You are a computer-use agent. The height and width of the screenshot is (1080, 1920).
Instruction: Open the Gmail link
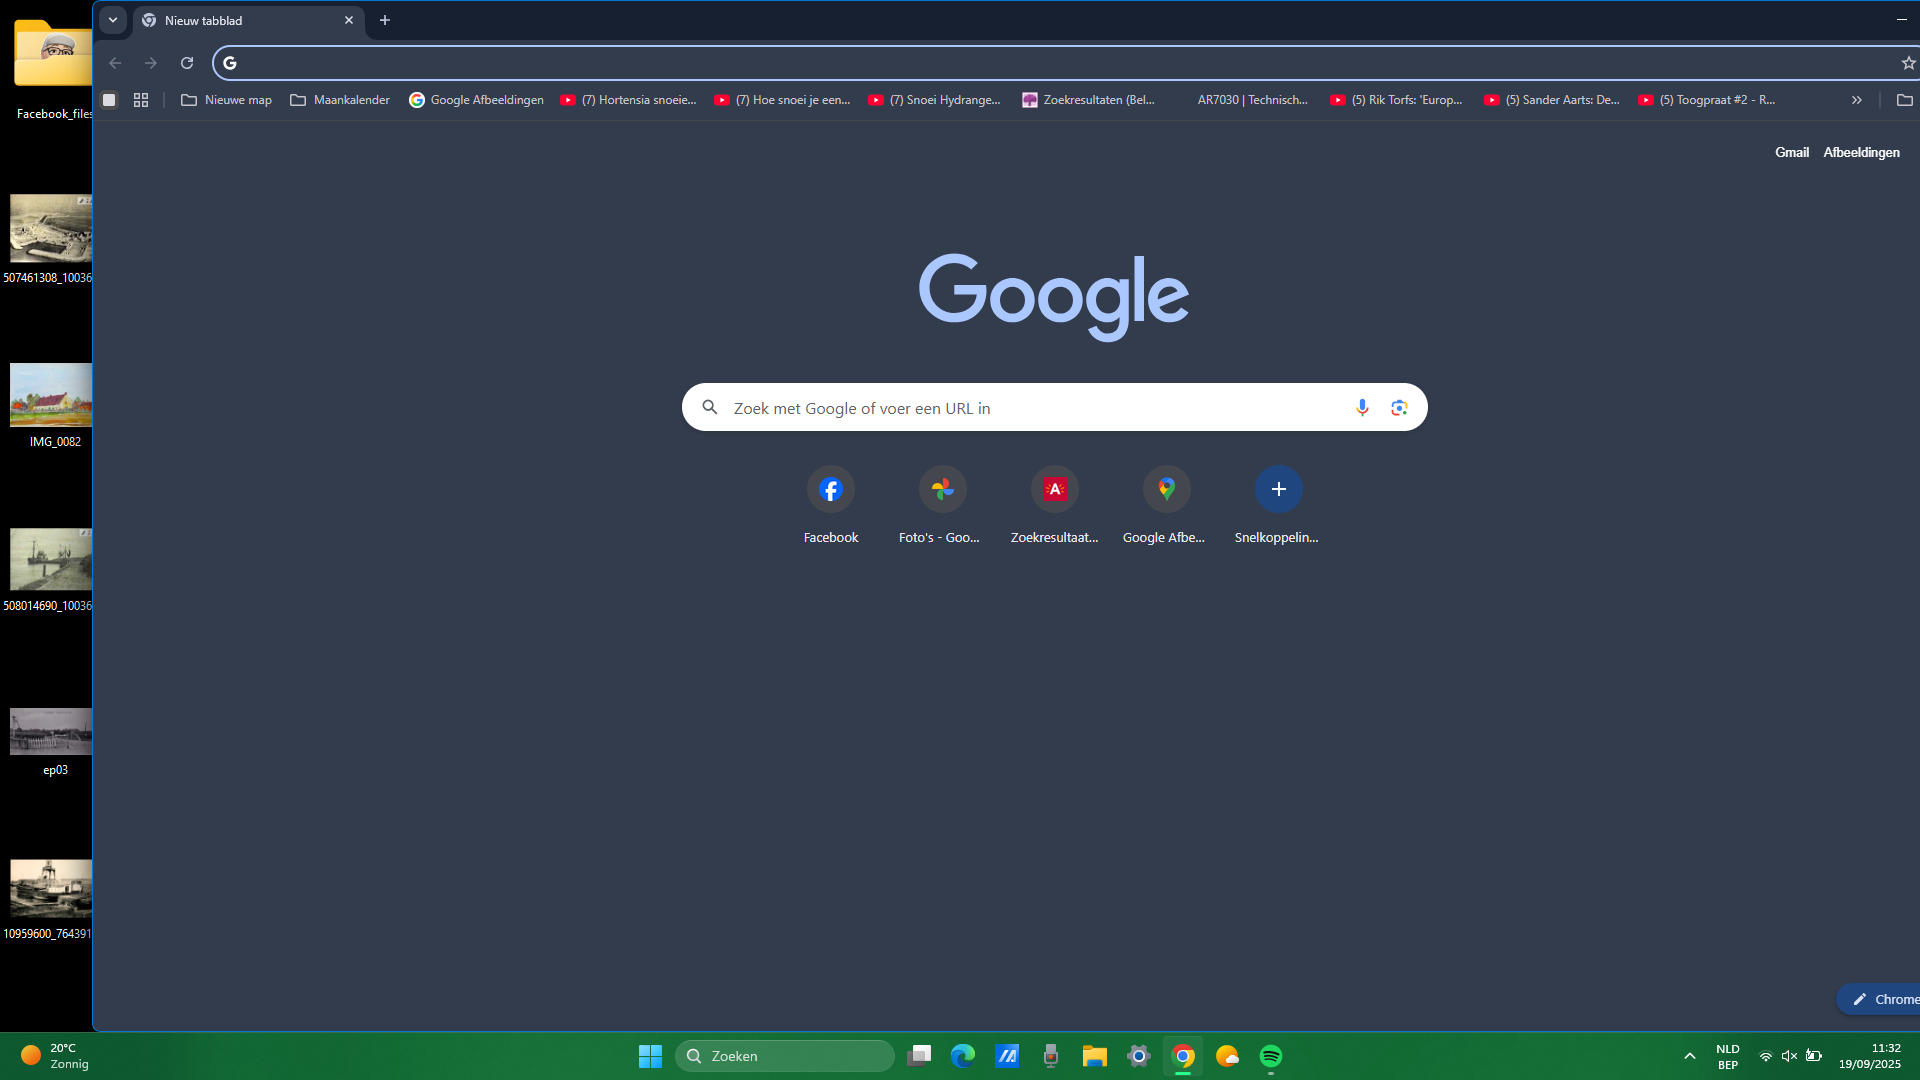(1791, 152)
